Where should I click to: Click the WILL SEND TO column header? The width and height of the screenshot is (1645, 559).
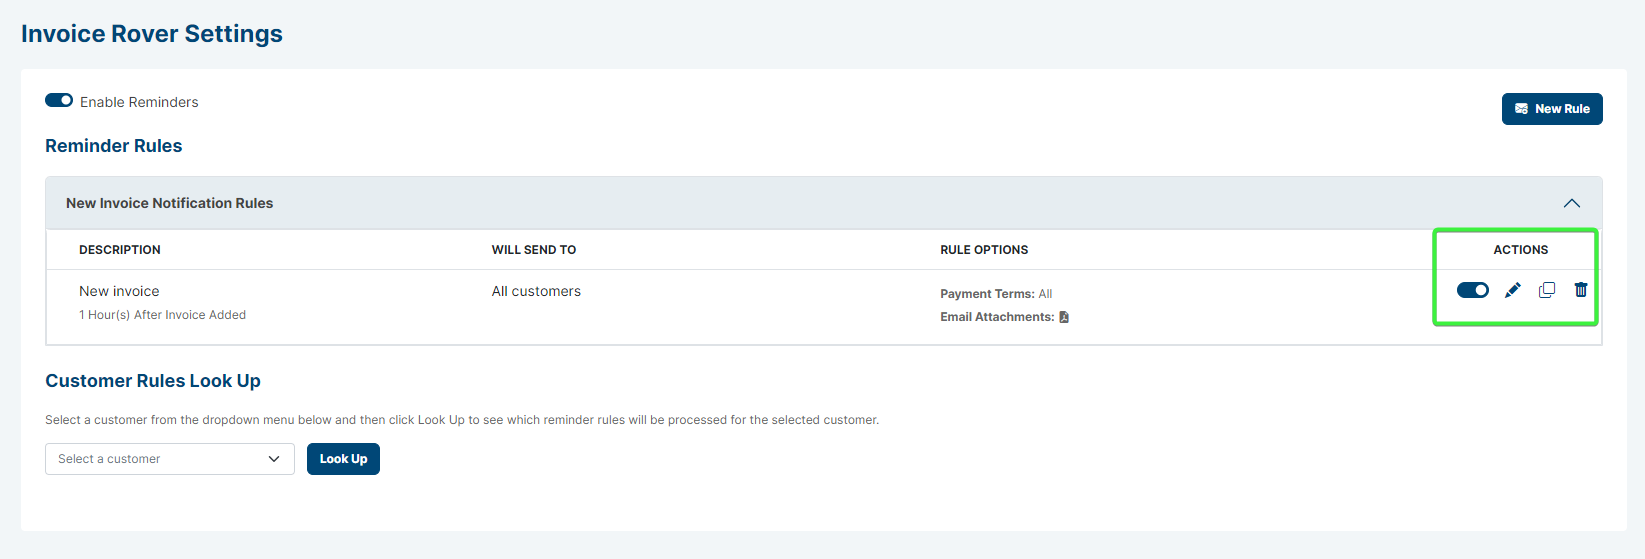(x=534, y=250)
